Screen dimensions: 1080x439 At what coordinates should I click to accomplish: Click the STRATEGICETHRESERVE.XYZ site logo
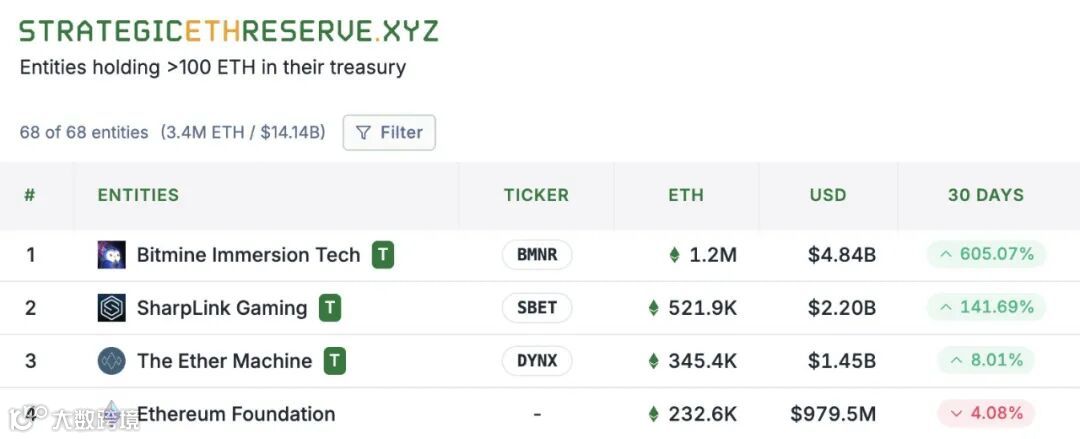coord(229,30)
